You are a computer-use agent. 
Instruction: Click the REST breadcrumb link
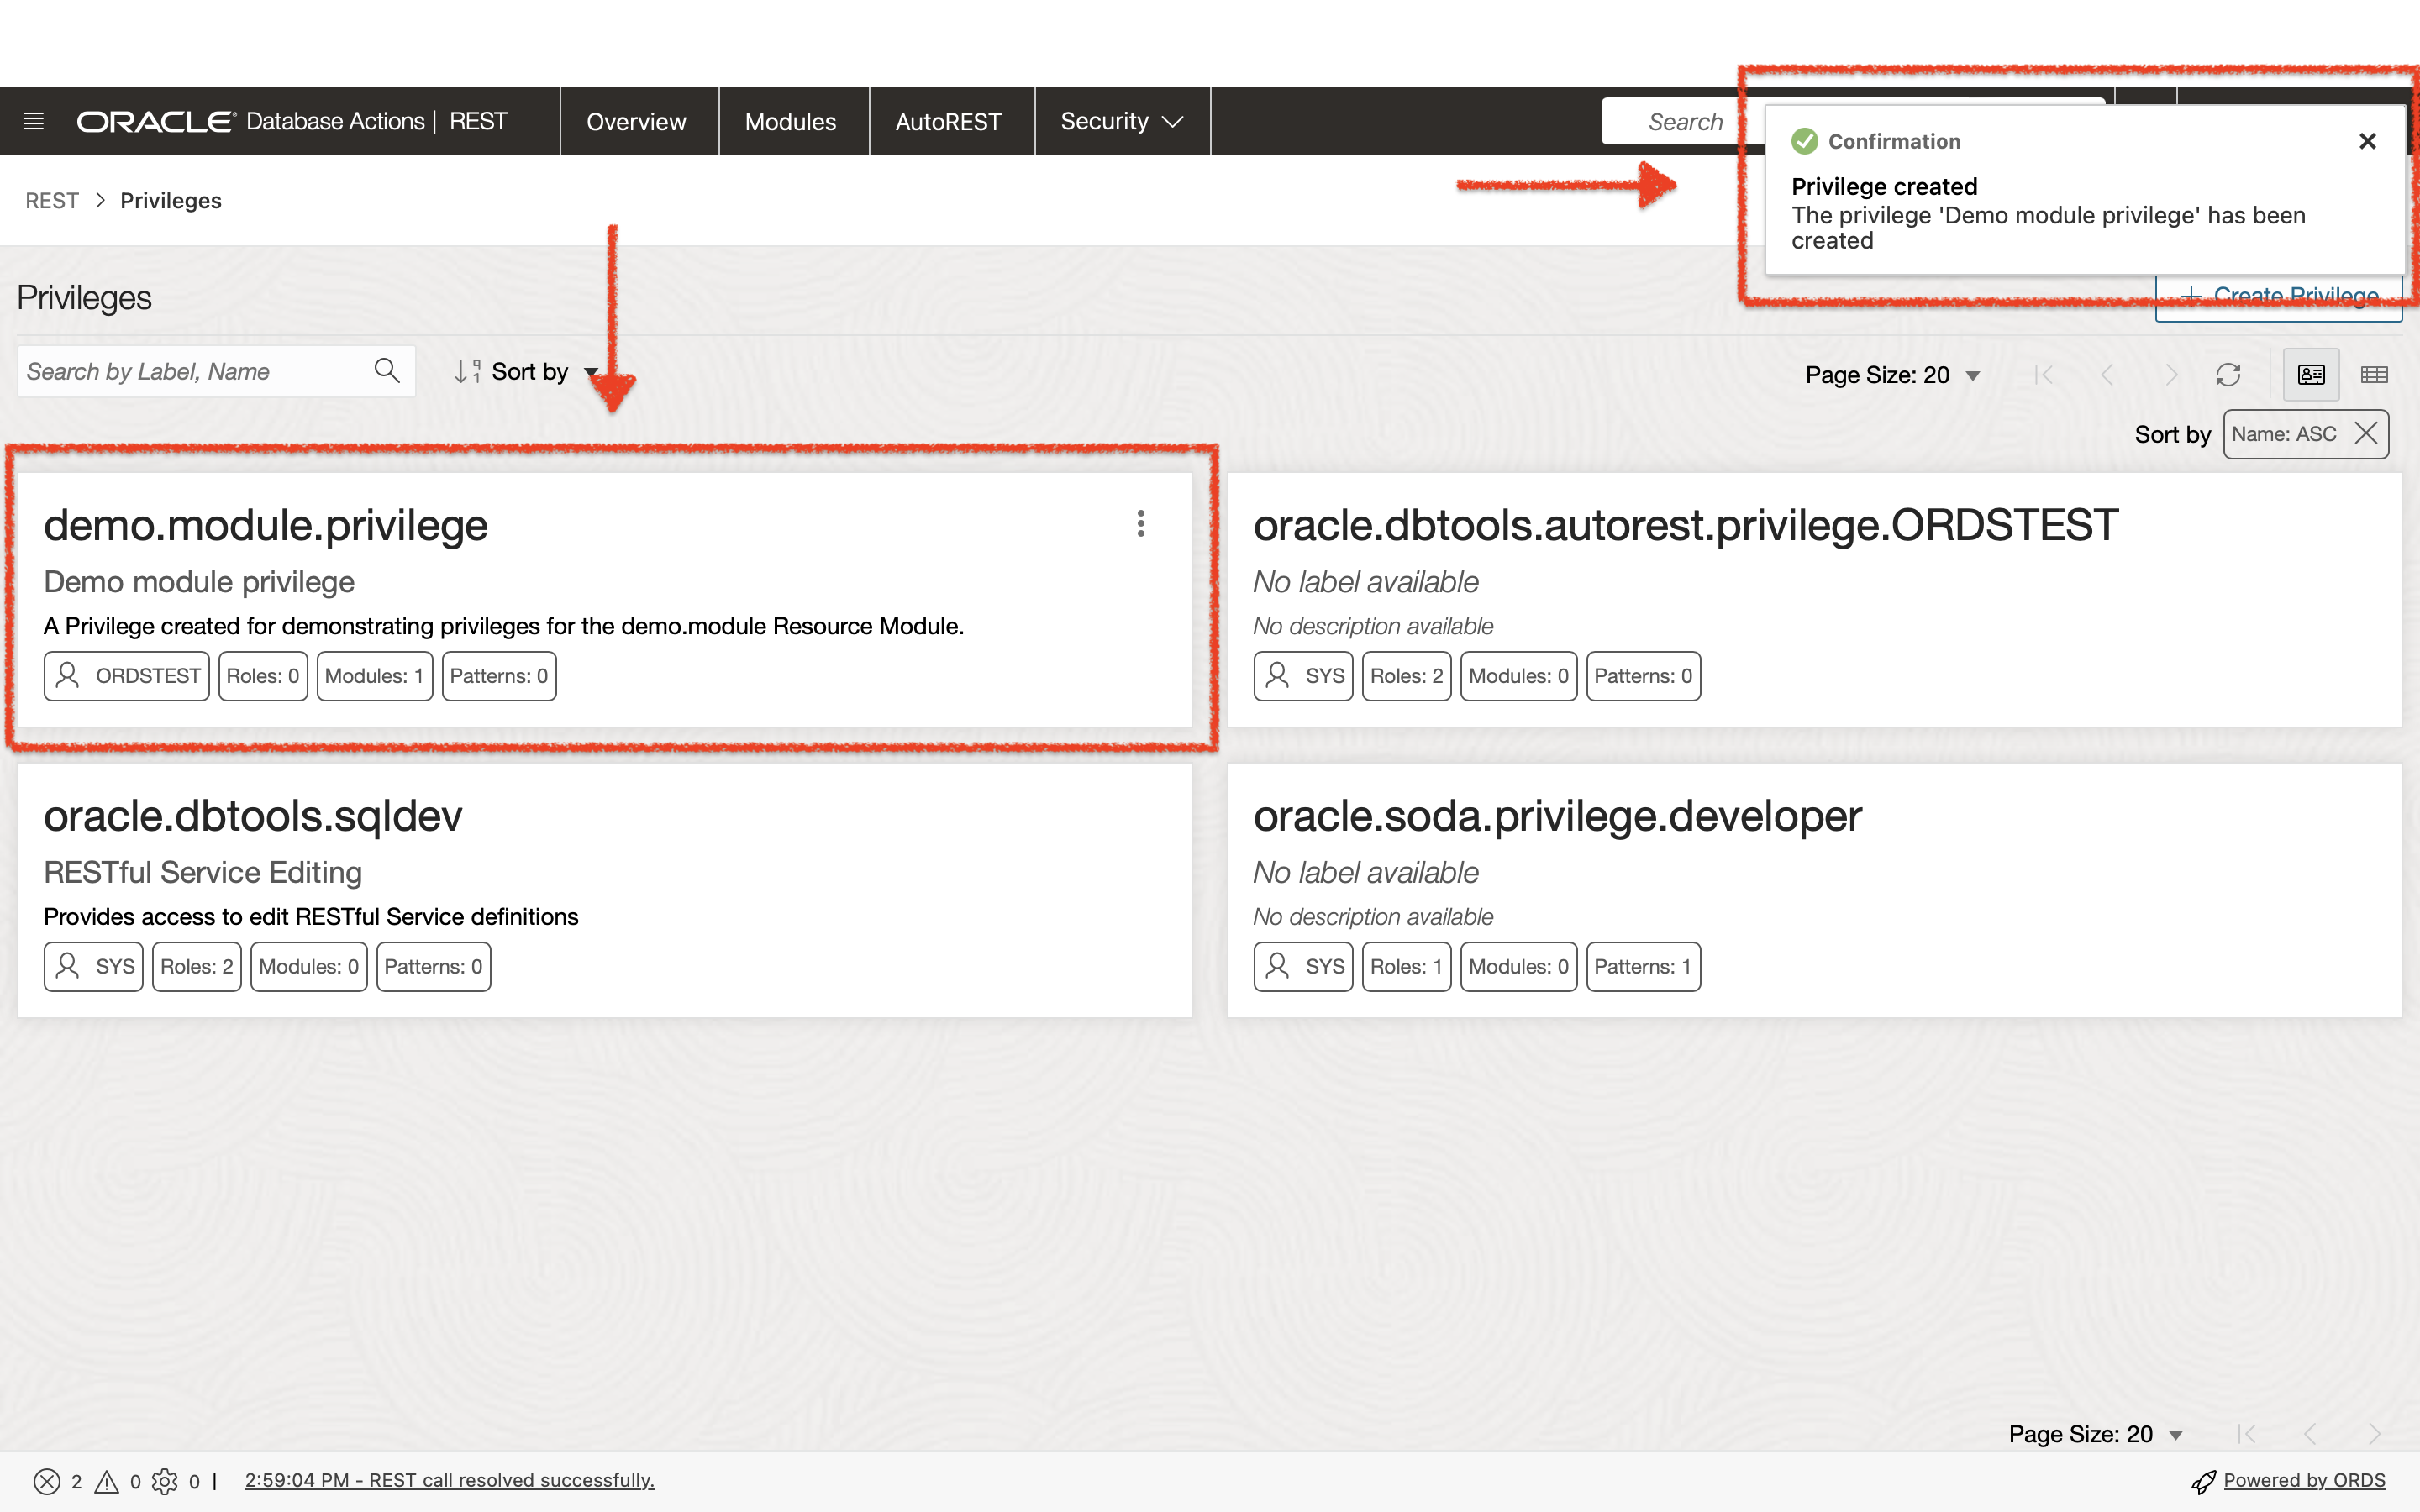click(51, 201)
